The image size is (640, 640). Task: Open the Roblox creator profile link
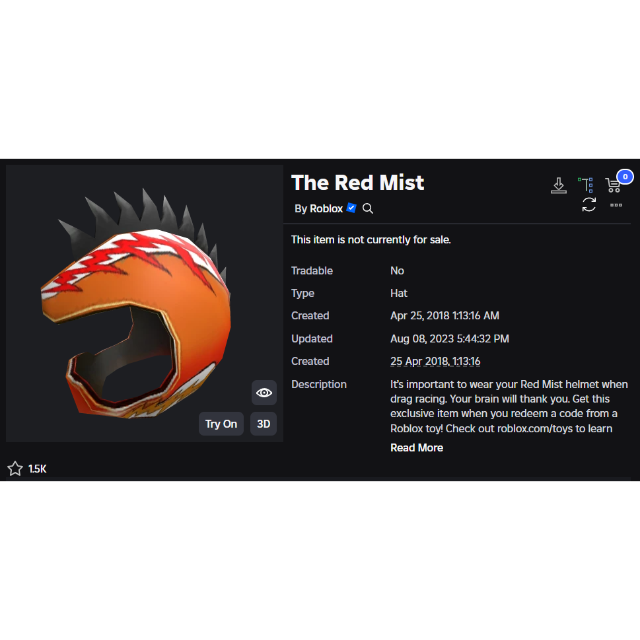tap(326, 209)
